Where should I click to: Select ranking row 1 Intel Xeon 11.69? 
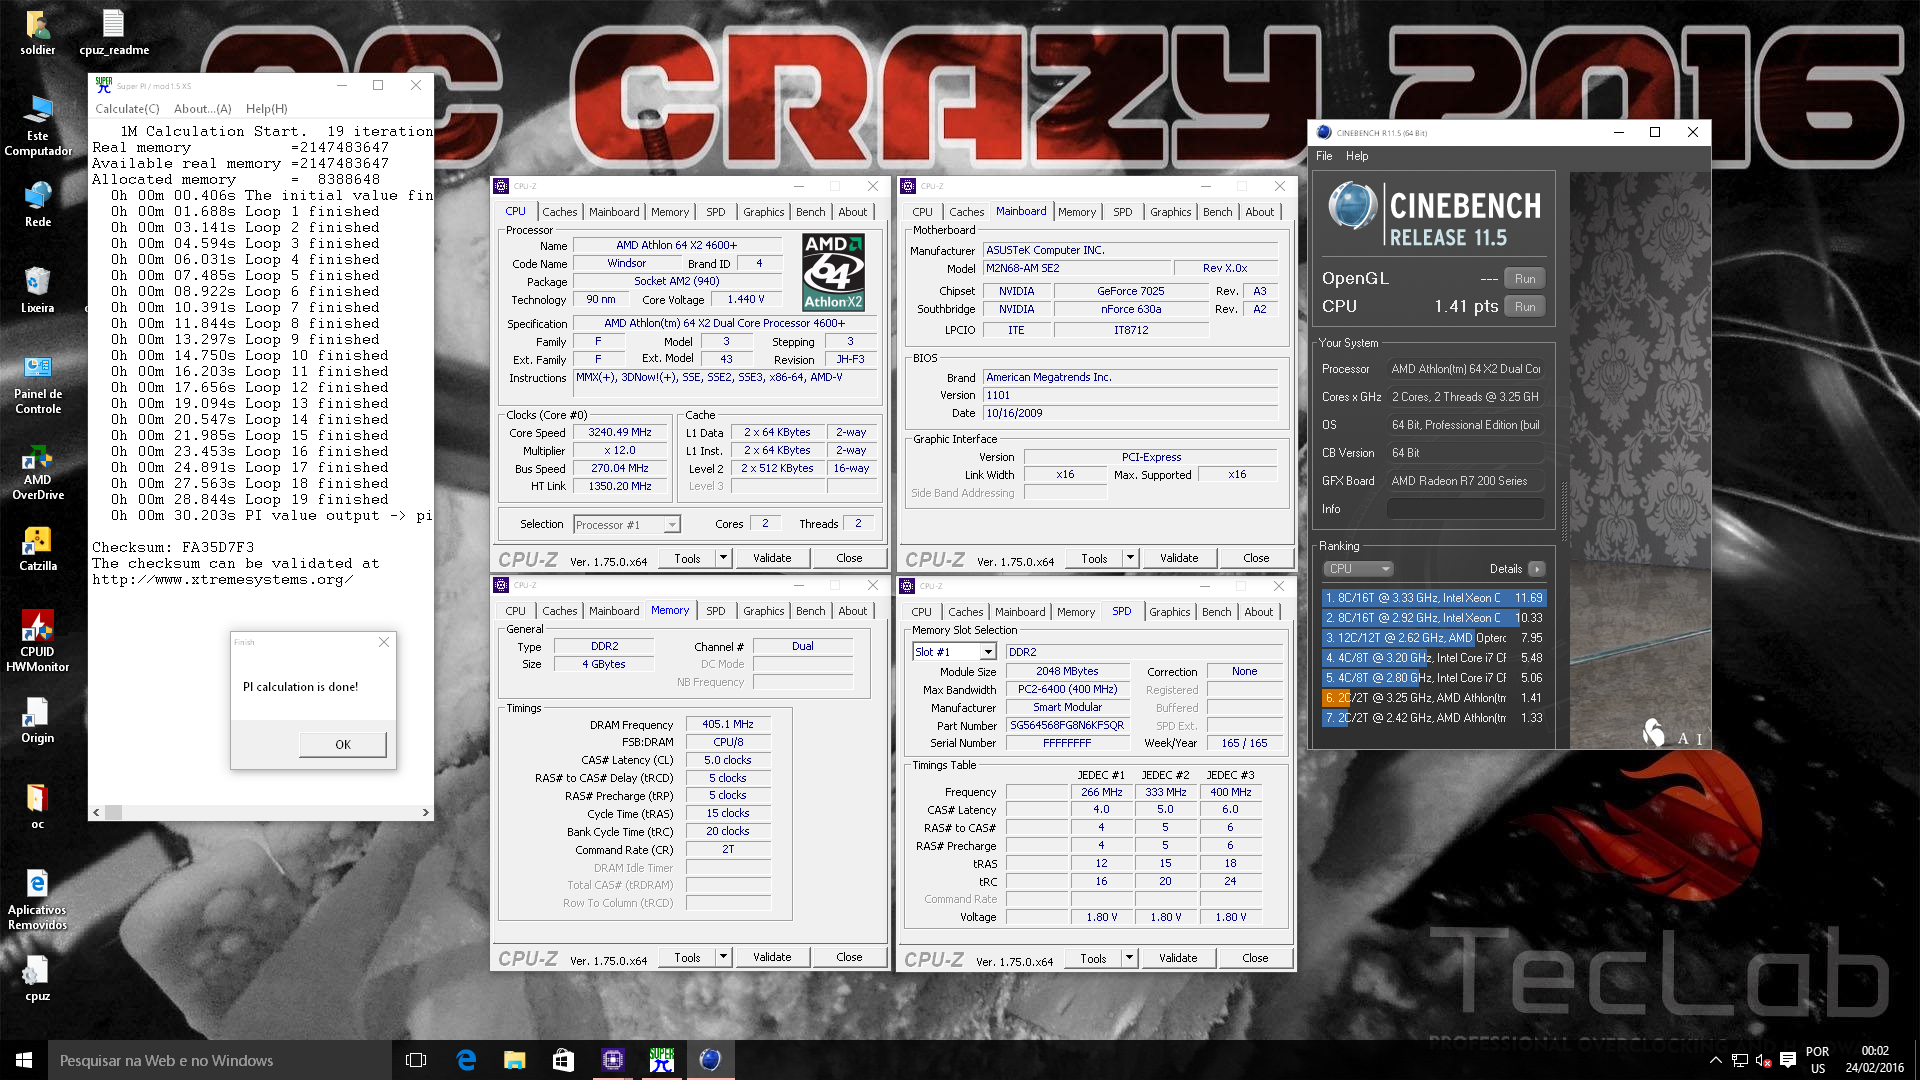point(1433,598)
